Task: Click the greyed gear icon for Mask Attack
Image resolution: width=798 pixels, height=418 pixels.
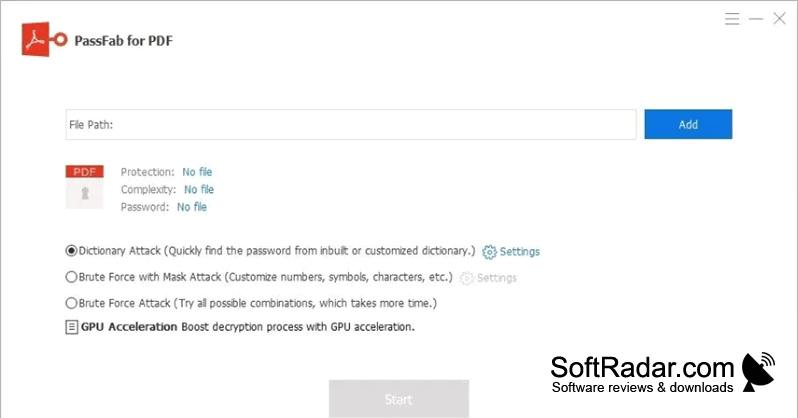Action: pos(466,278)
